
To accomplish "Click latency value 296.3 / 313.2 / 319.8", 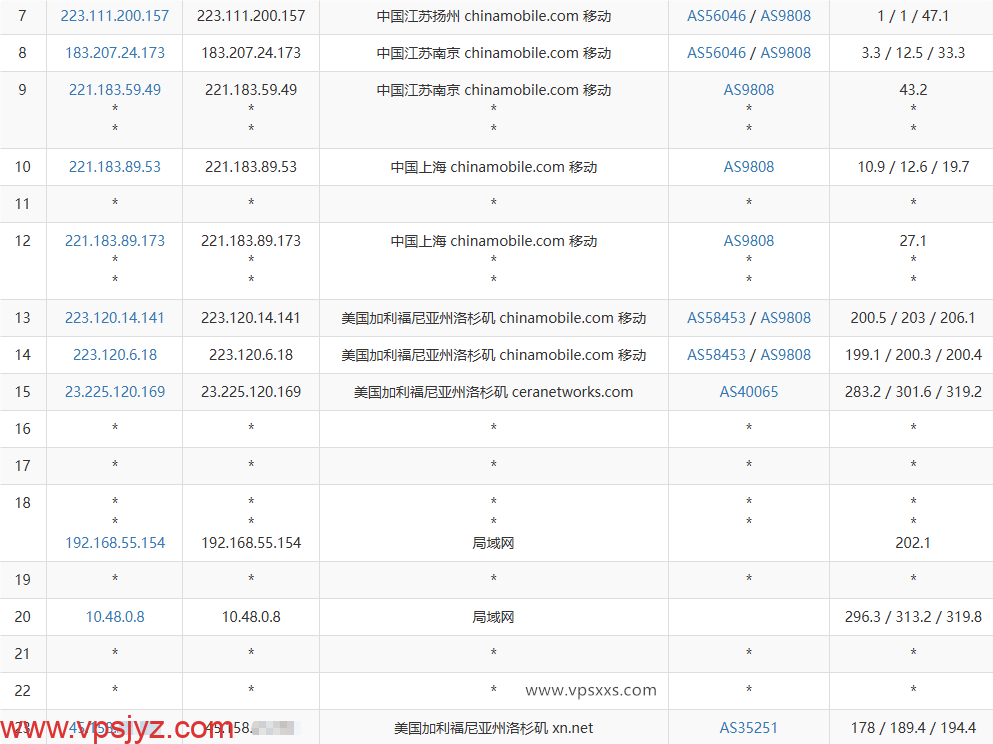I will pos(913,617).
